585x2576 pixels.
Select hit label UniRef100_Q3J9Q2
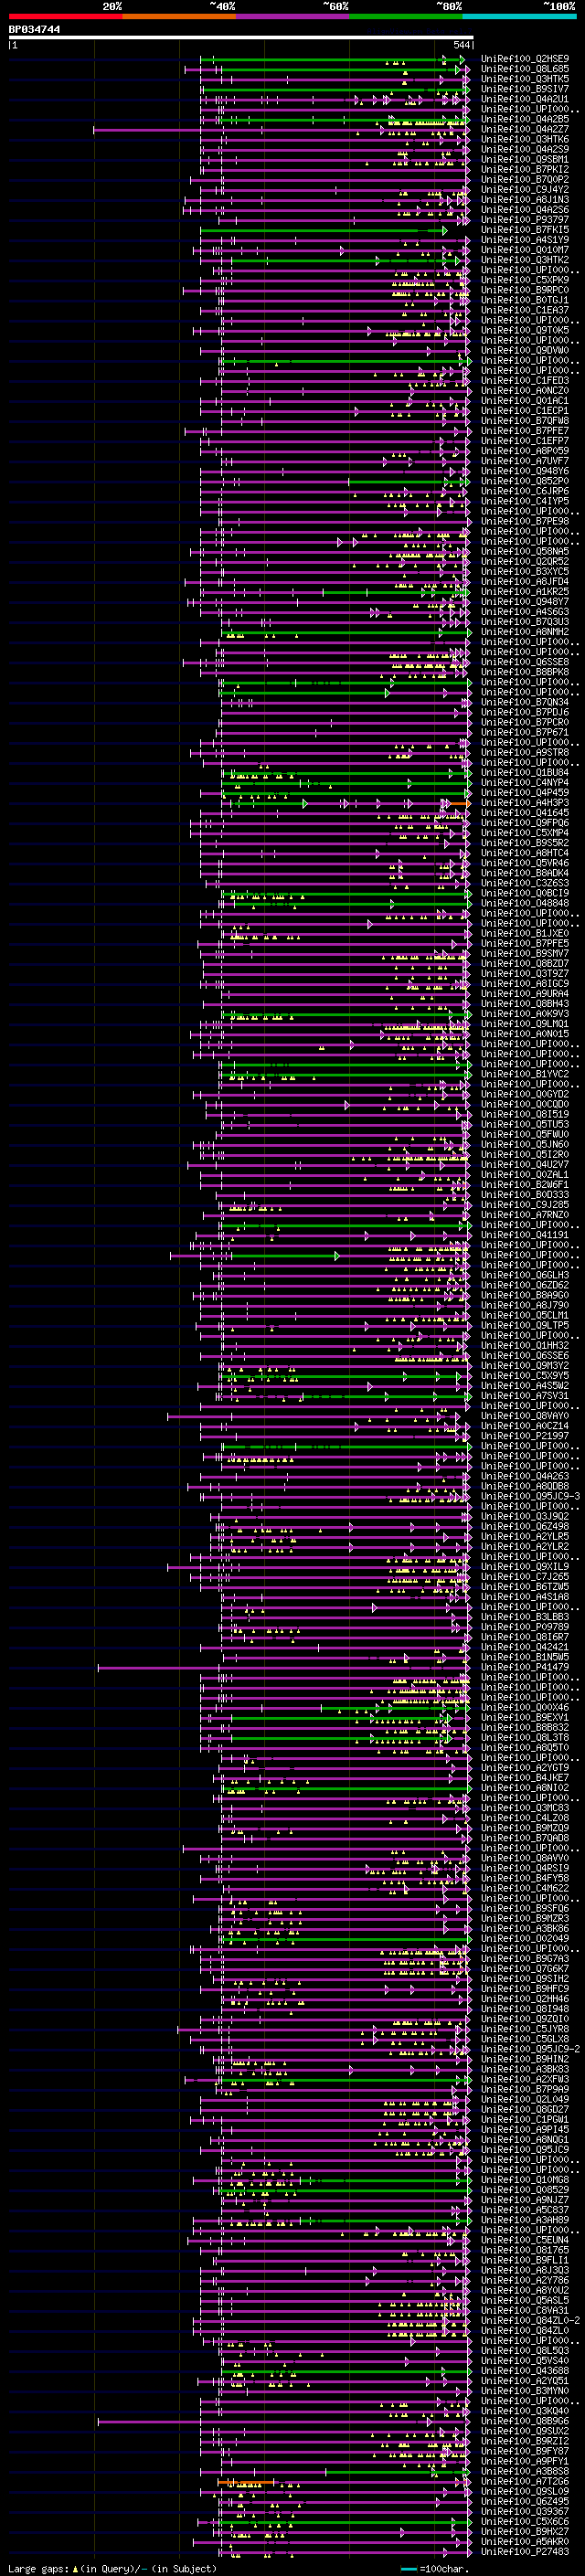click(x=524, y=1516)
